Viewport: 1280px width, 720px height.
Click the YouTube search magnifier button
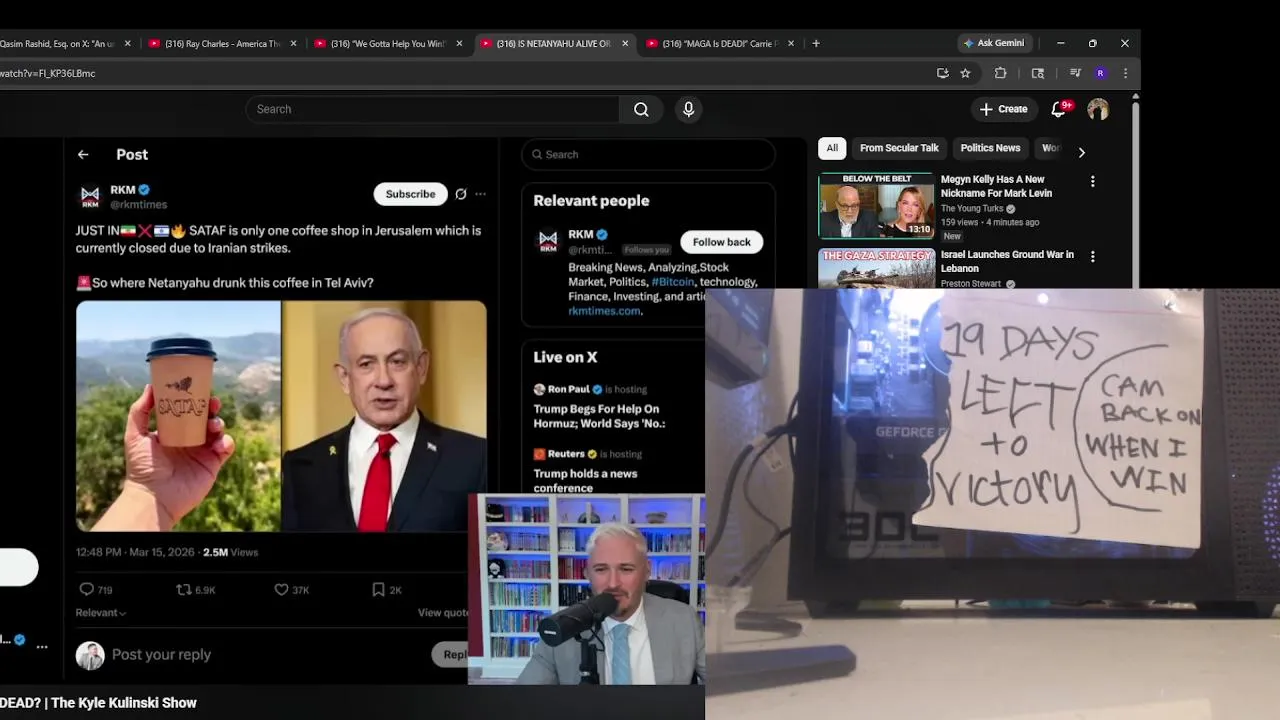pos(641,109)
